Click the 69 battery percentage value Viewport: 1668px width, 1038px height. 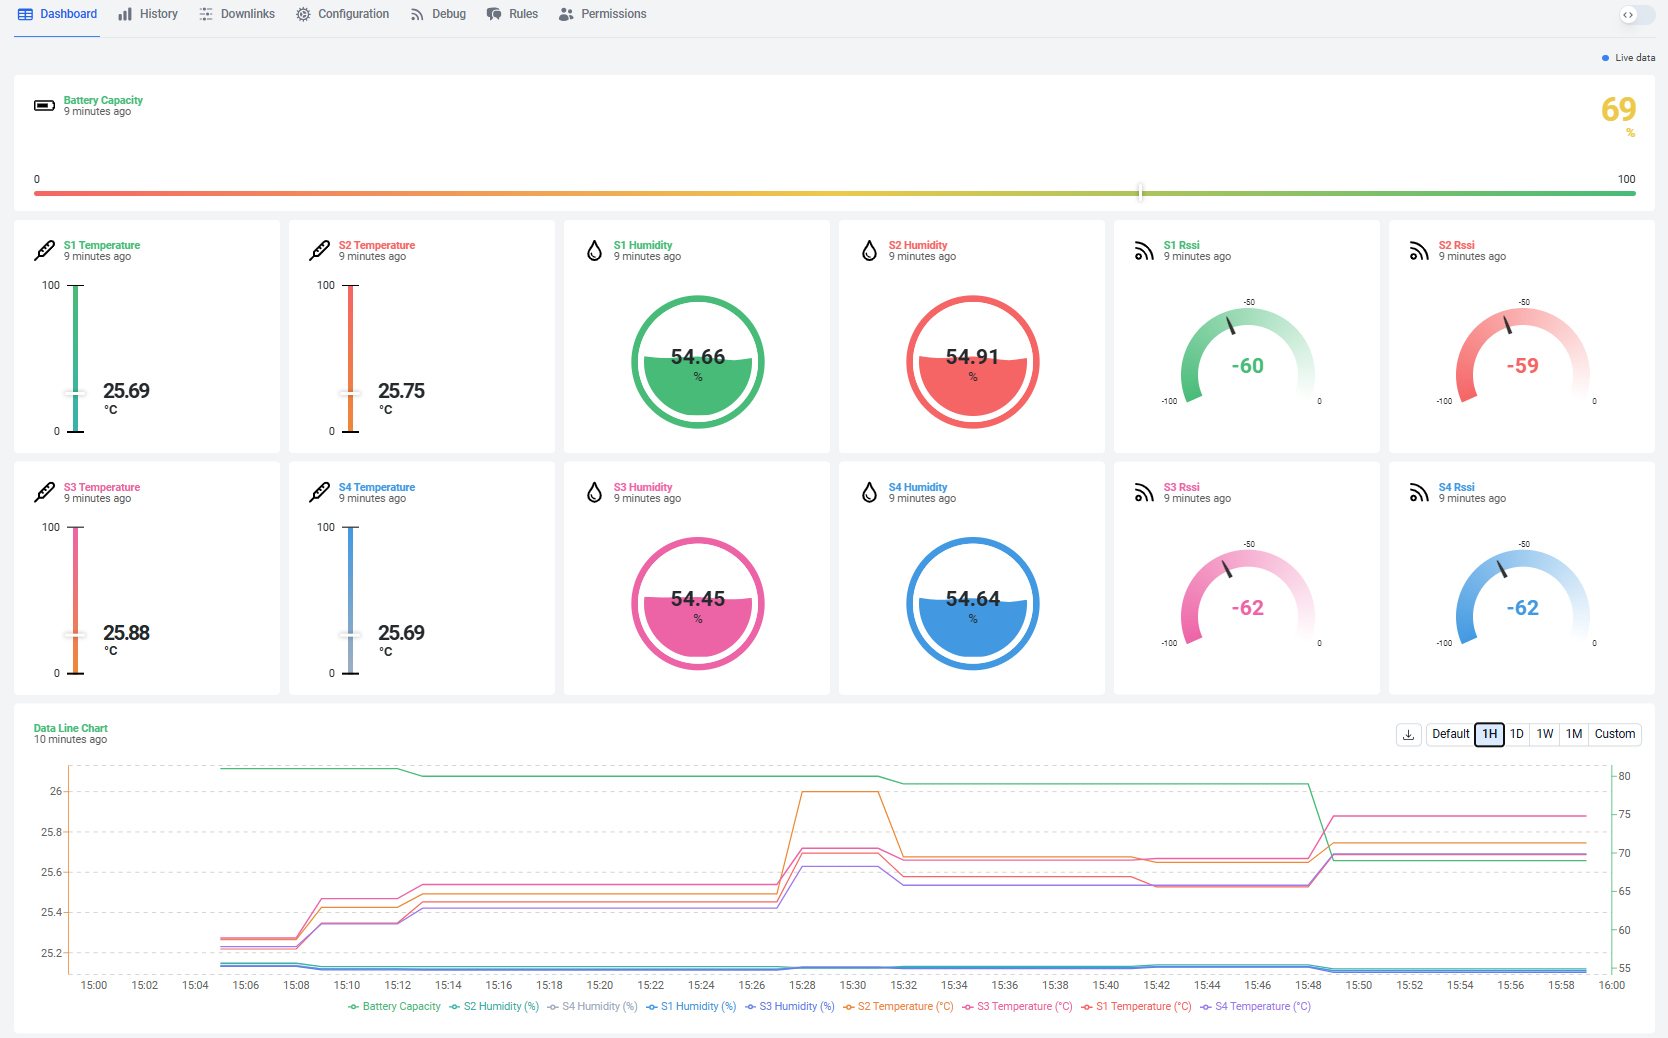(1618, 109)
